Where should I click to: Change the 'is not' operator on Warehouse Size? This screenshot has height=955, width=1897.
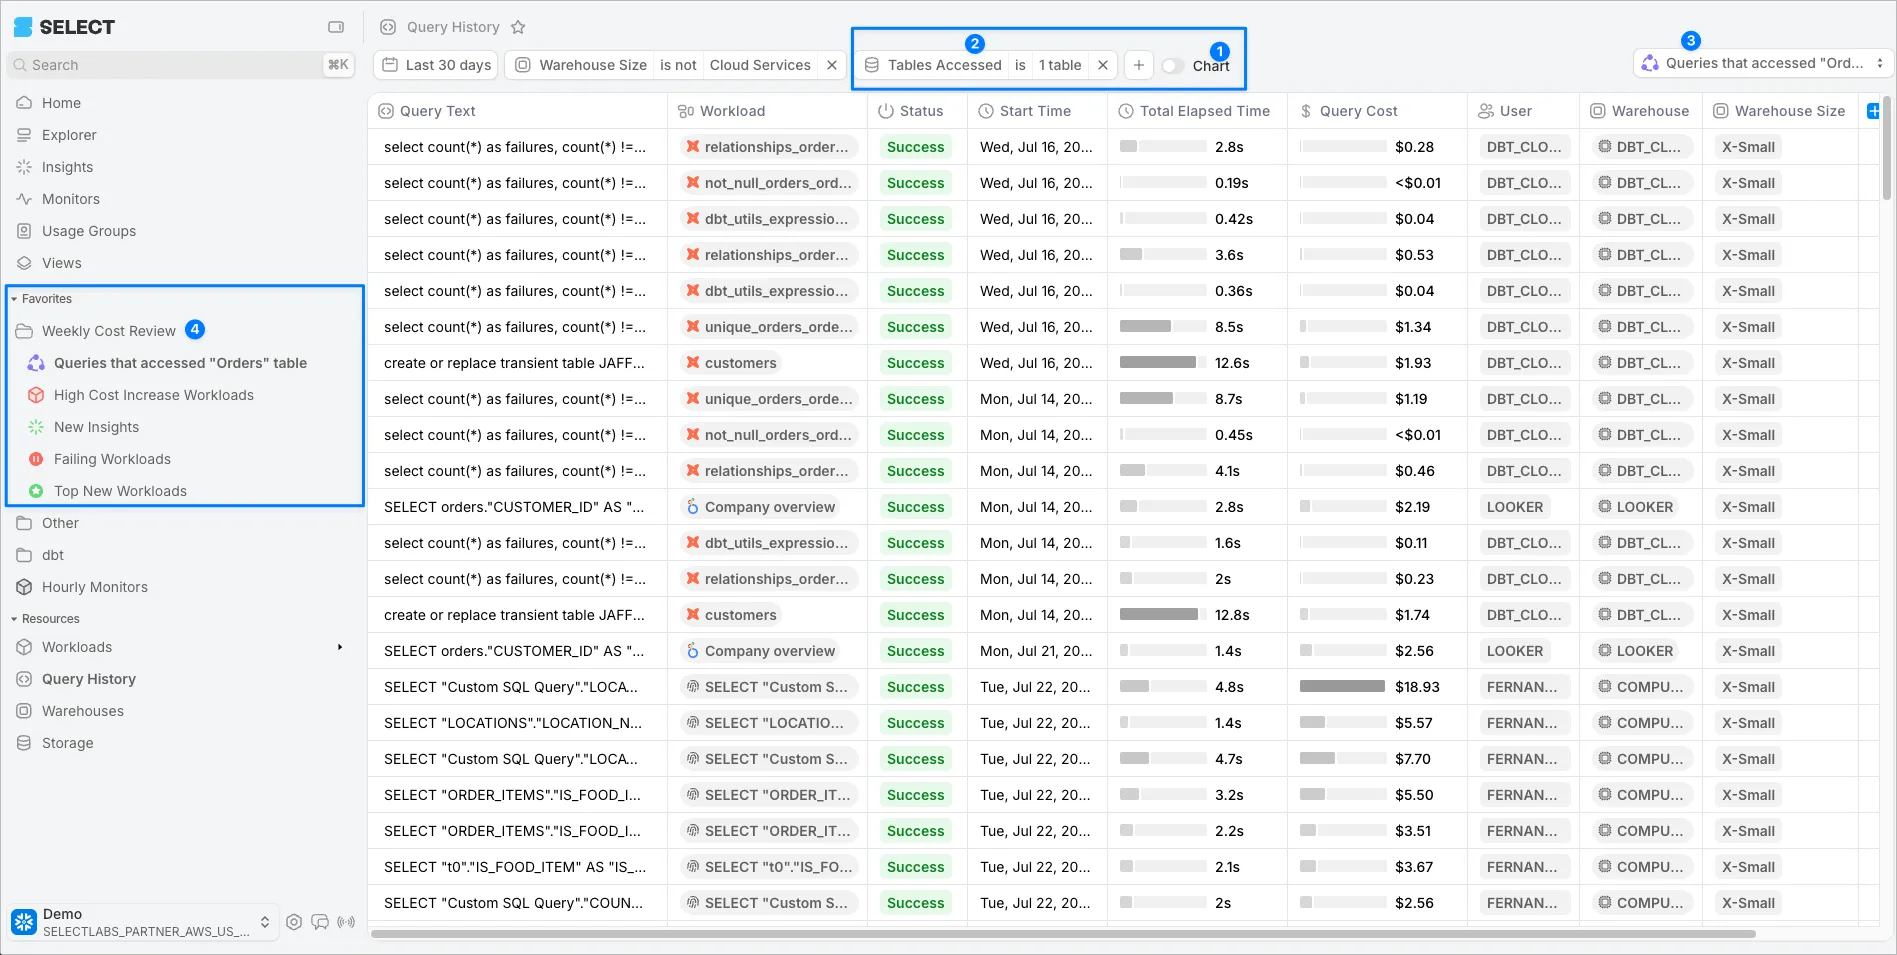click(x=678, y=65)
